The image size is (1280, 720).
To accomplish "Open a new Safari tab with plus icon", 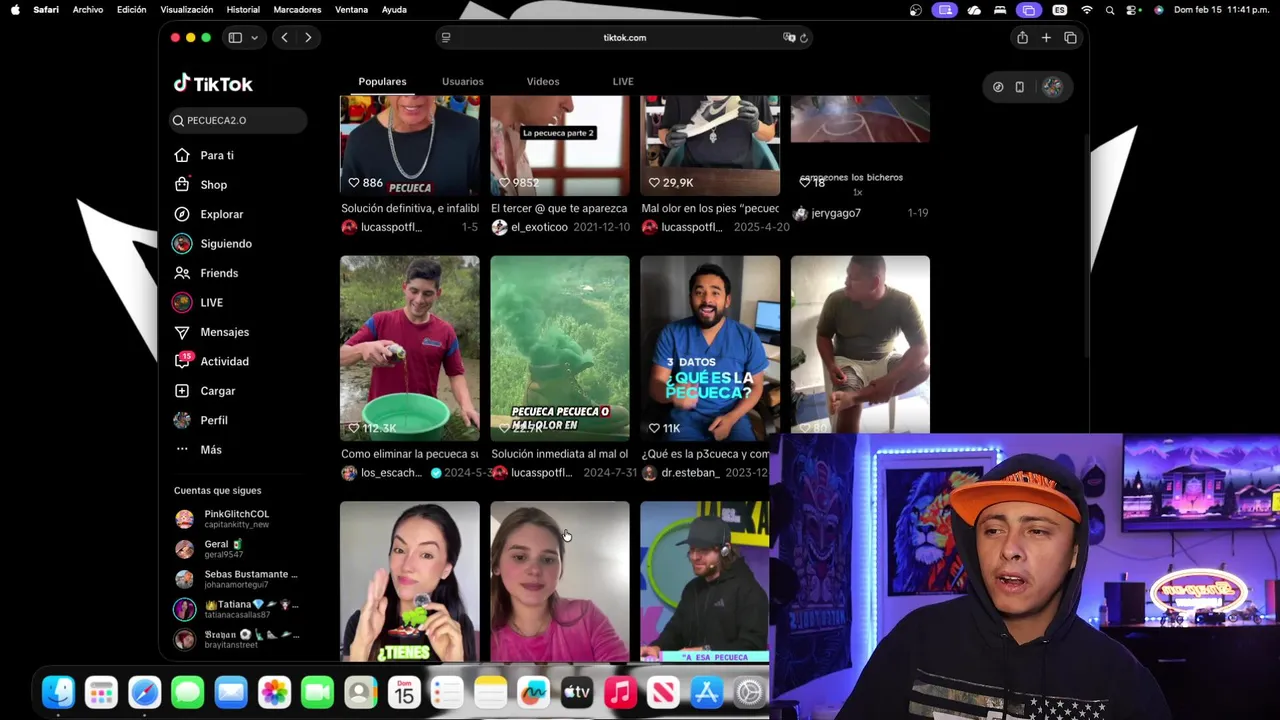I will point(1046,38).
